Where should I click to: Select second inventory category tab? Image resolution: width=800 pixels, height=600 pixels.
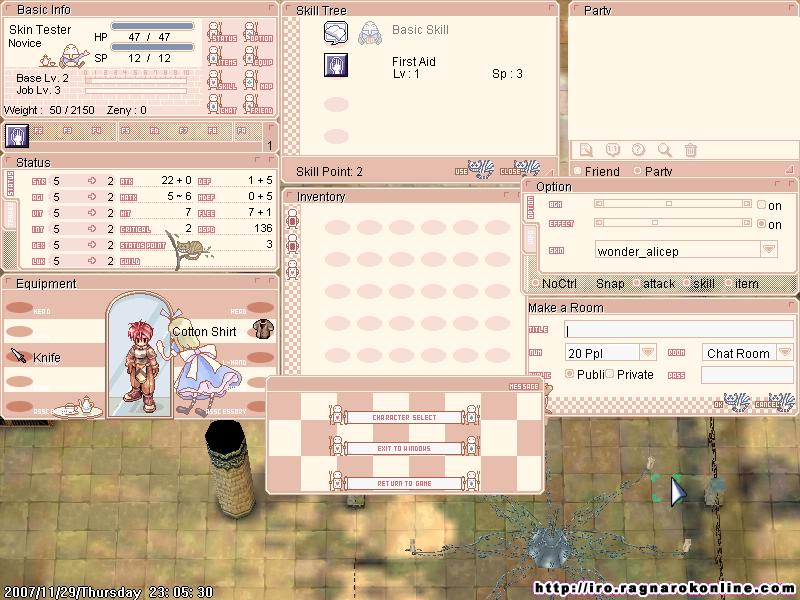coord(292,245)
